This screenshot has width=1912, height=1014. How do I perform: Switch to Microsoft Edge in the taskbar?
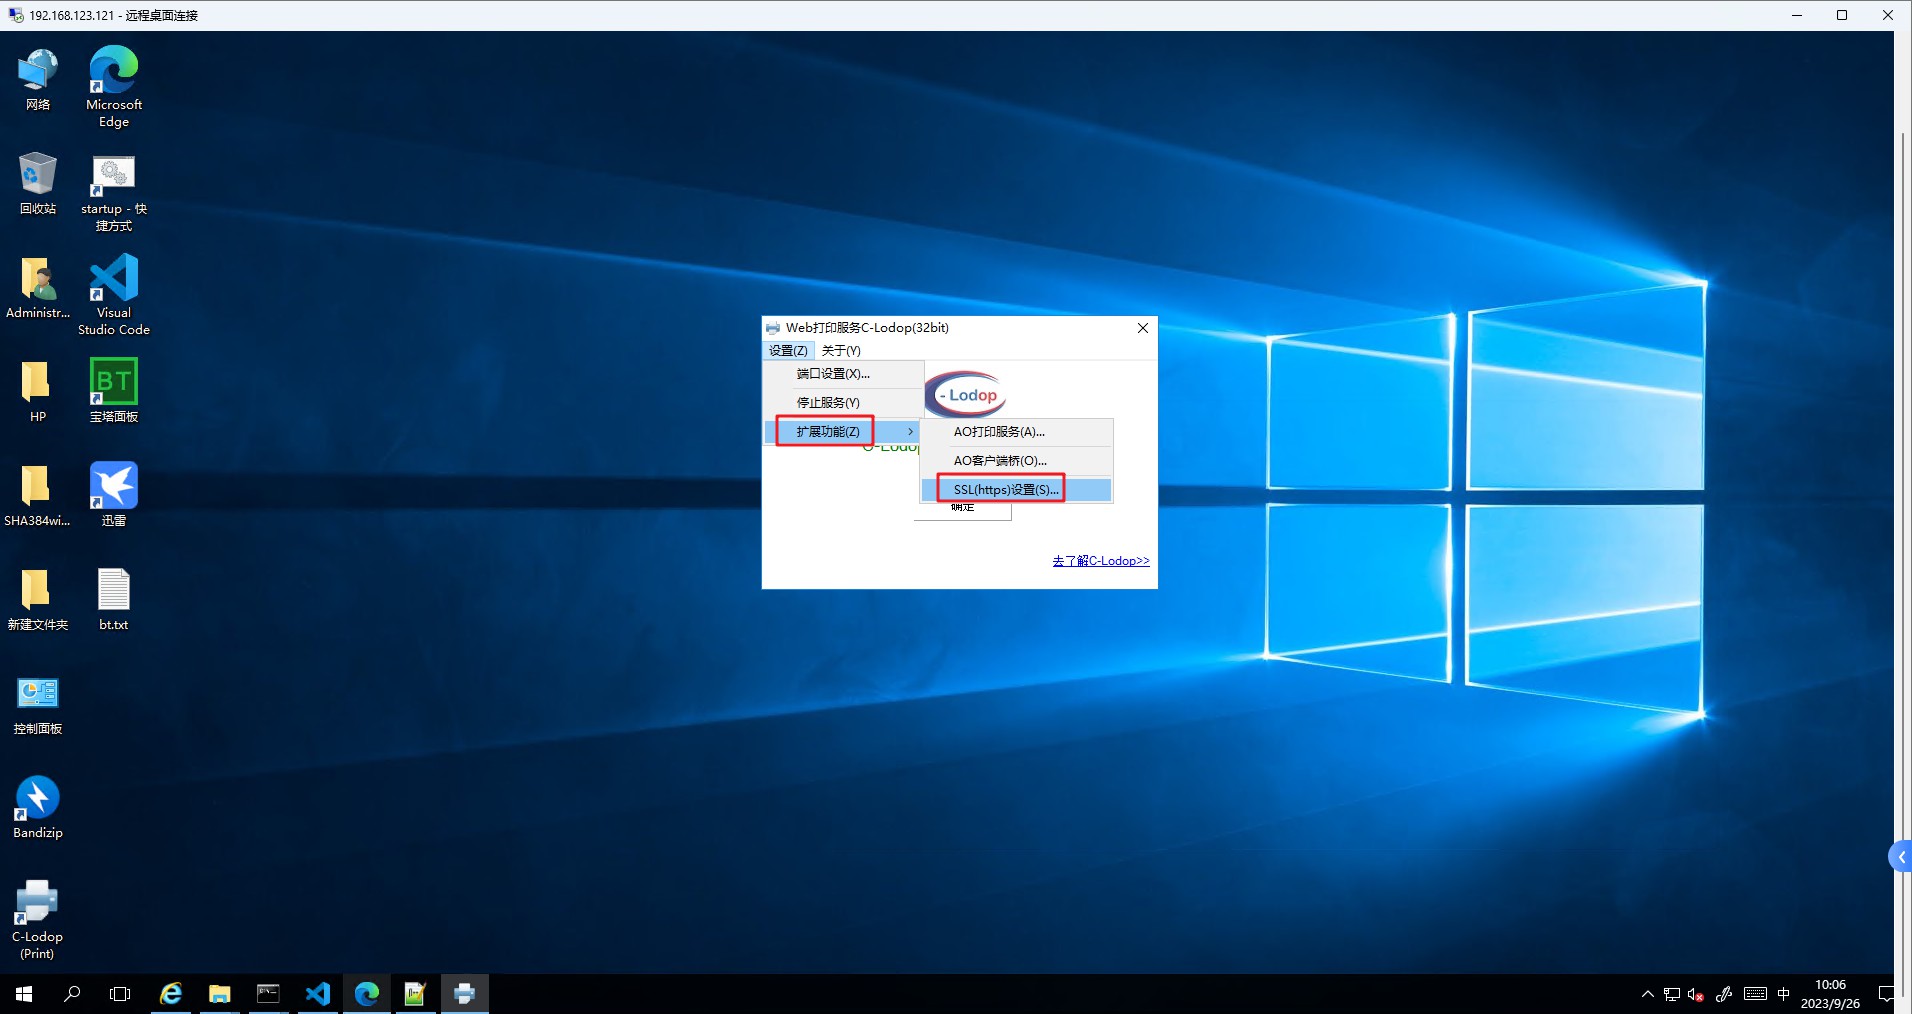(x=366, y=994)
